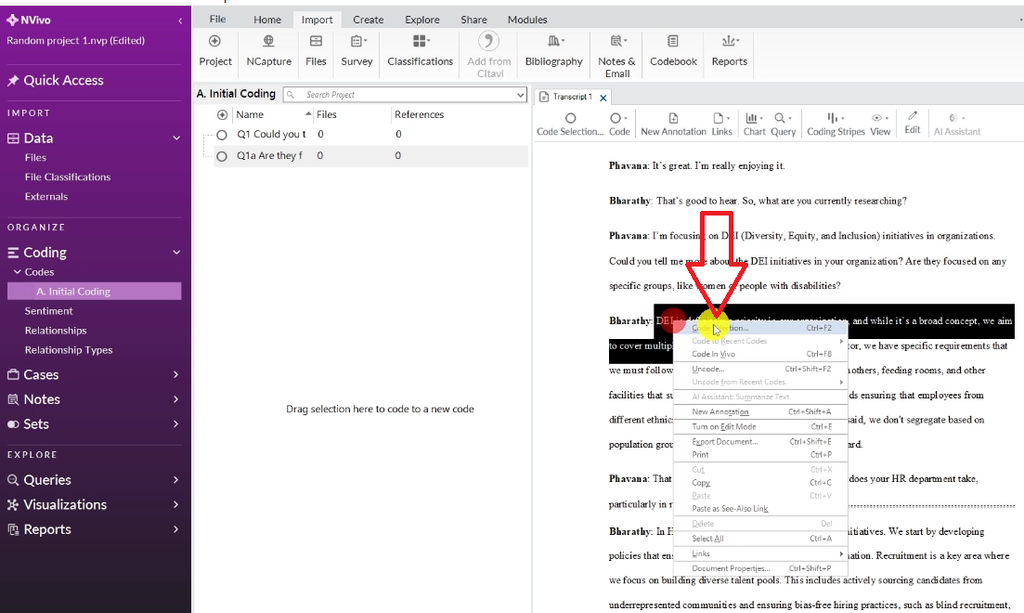Open the Classifications import menu
This screenshot has width=1024, height=613.
coord(420,51)
